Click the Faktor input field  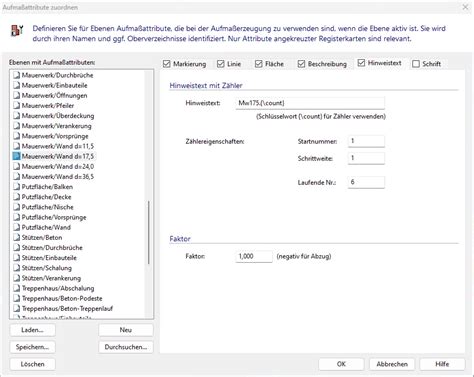254,256
